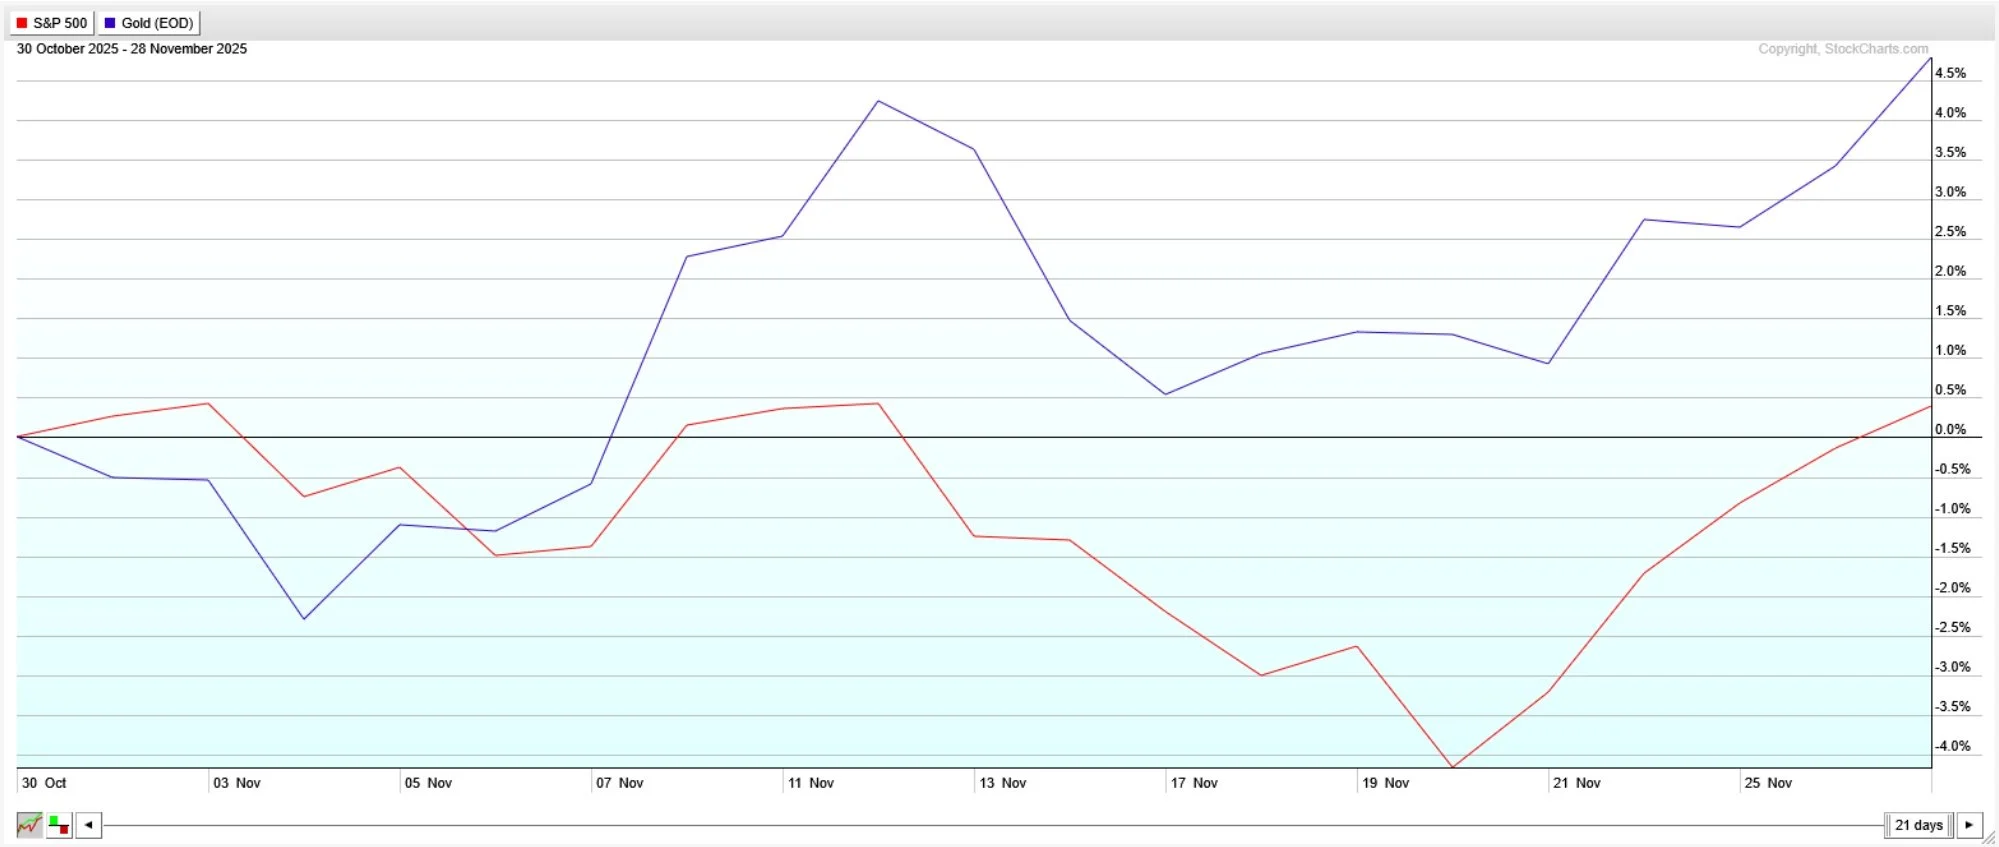Toggle the Gold (EOD) series legend button

pyautogui.click(x=149, y=23)
